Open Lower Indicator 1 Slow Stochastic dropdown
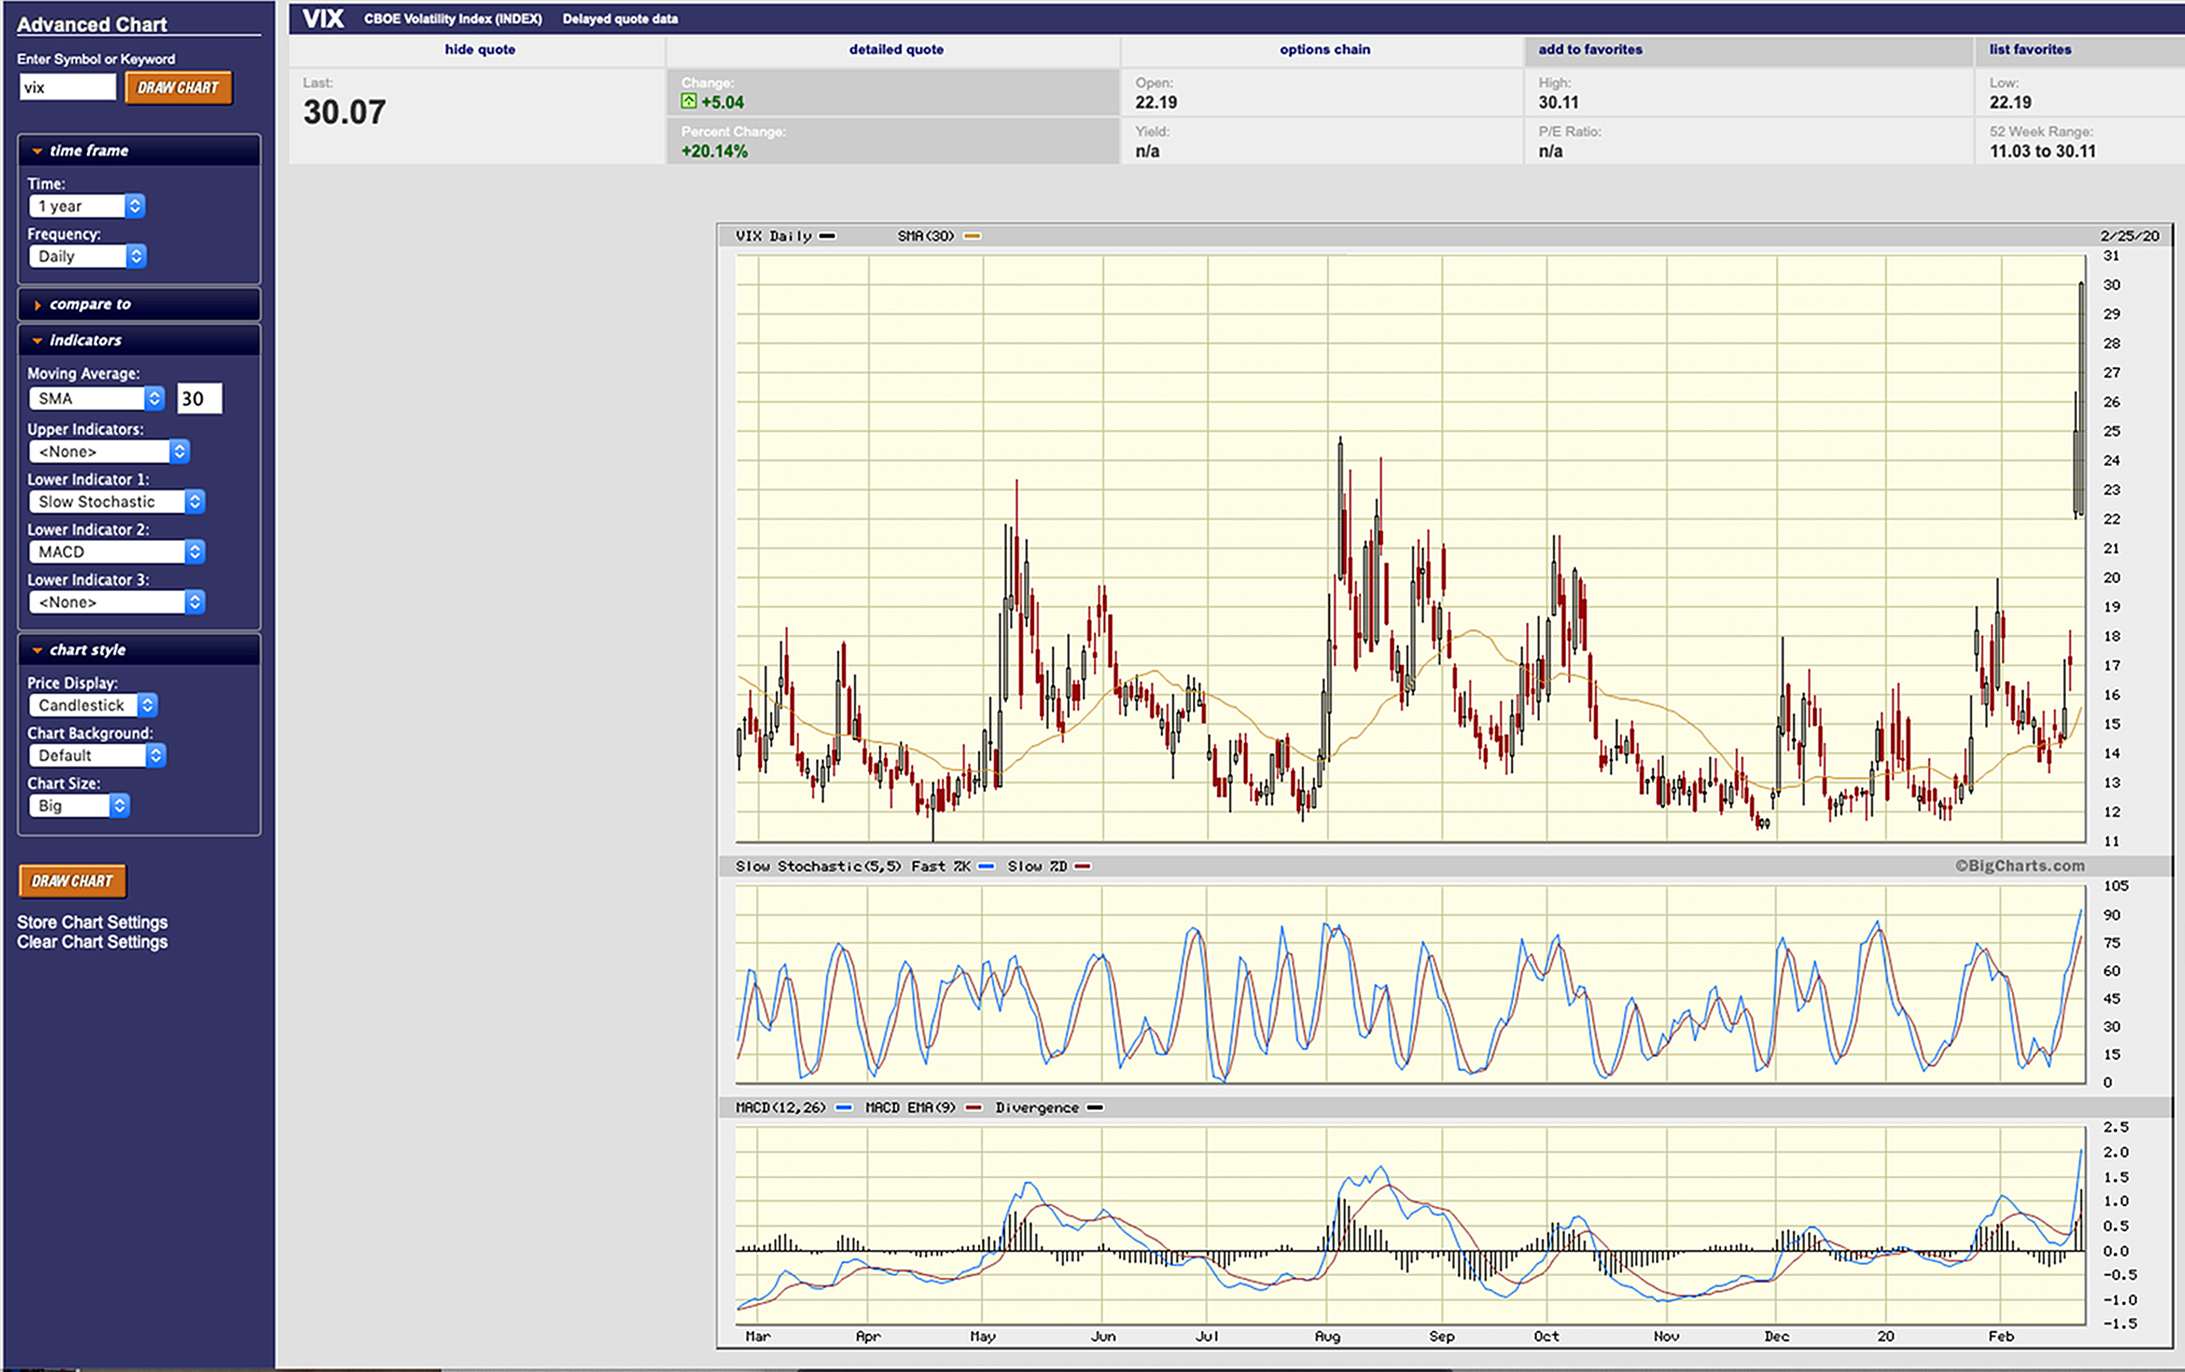2185x1372 pixels. tap(117, 501)
